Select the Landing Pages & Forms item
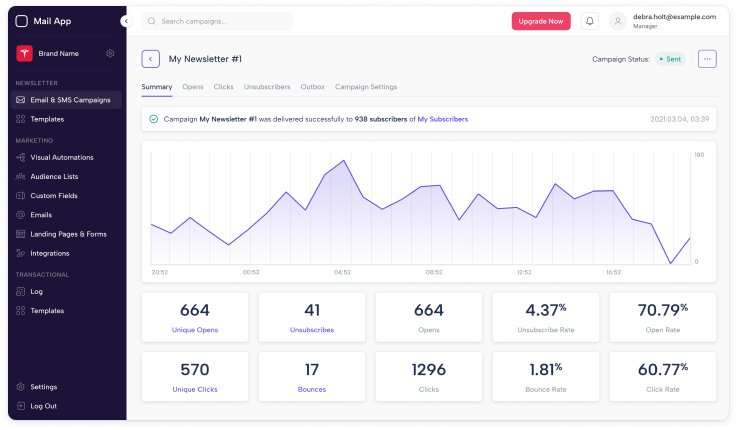The image size is (737, 430). [68, 234]
